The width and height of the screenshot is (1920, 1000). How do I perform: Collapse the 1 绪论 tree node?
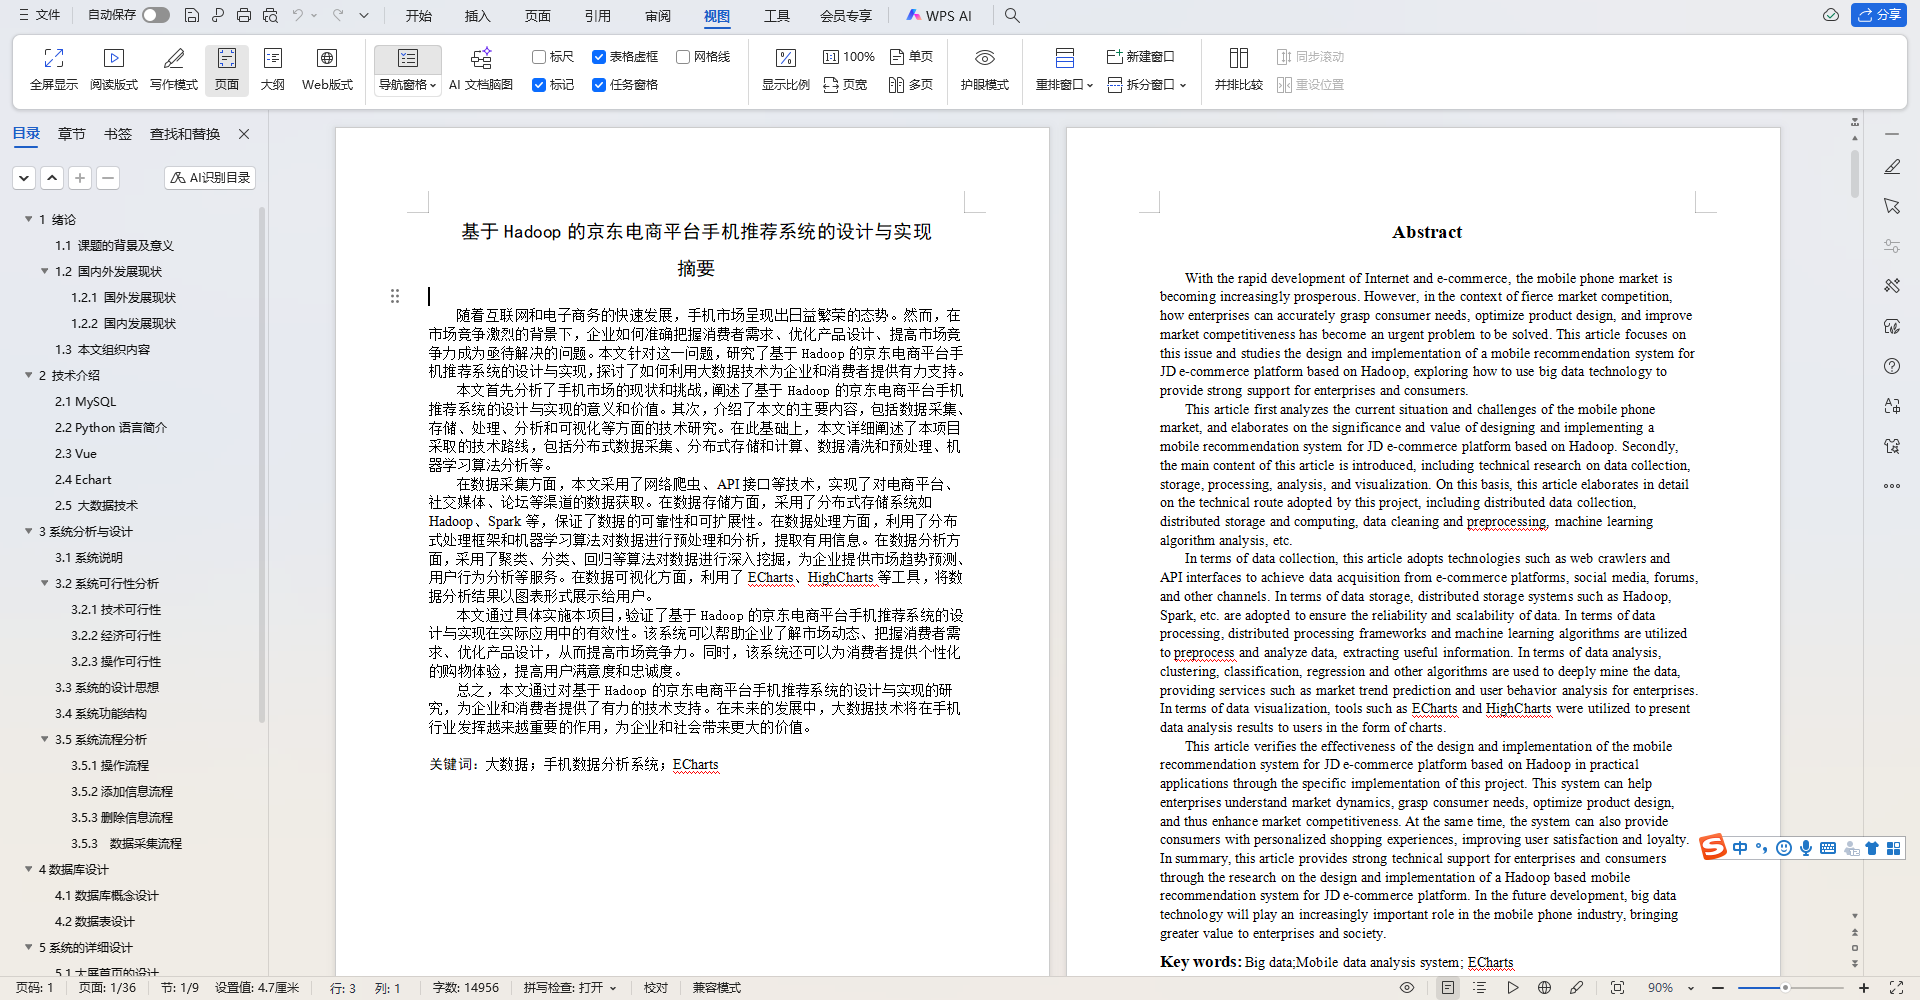(x=29, y=219)
